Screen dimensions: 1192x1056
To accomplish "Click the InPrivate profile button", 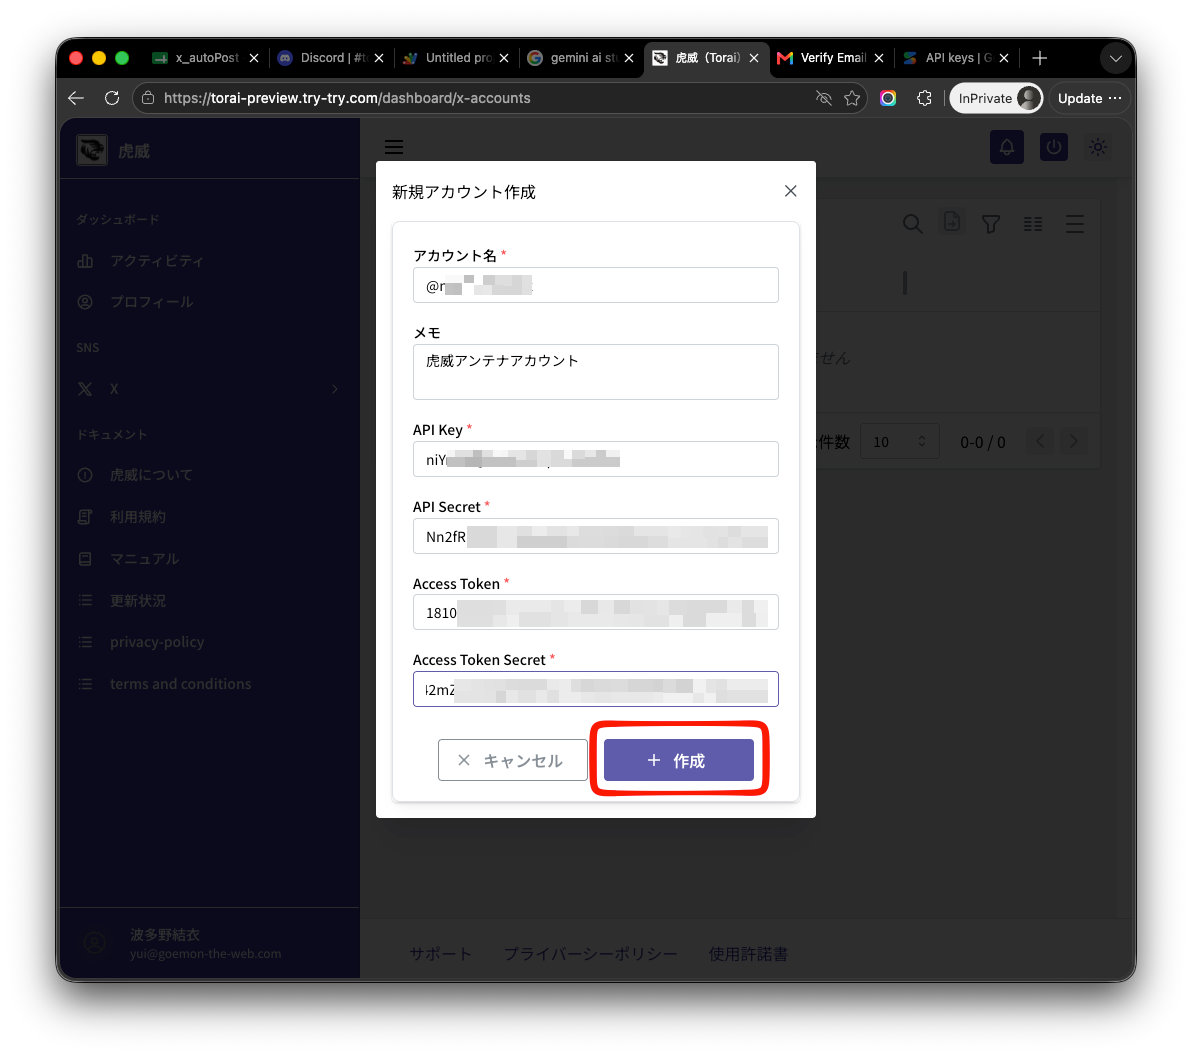I will (996, 98).
